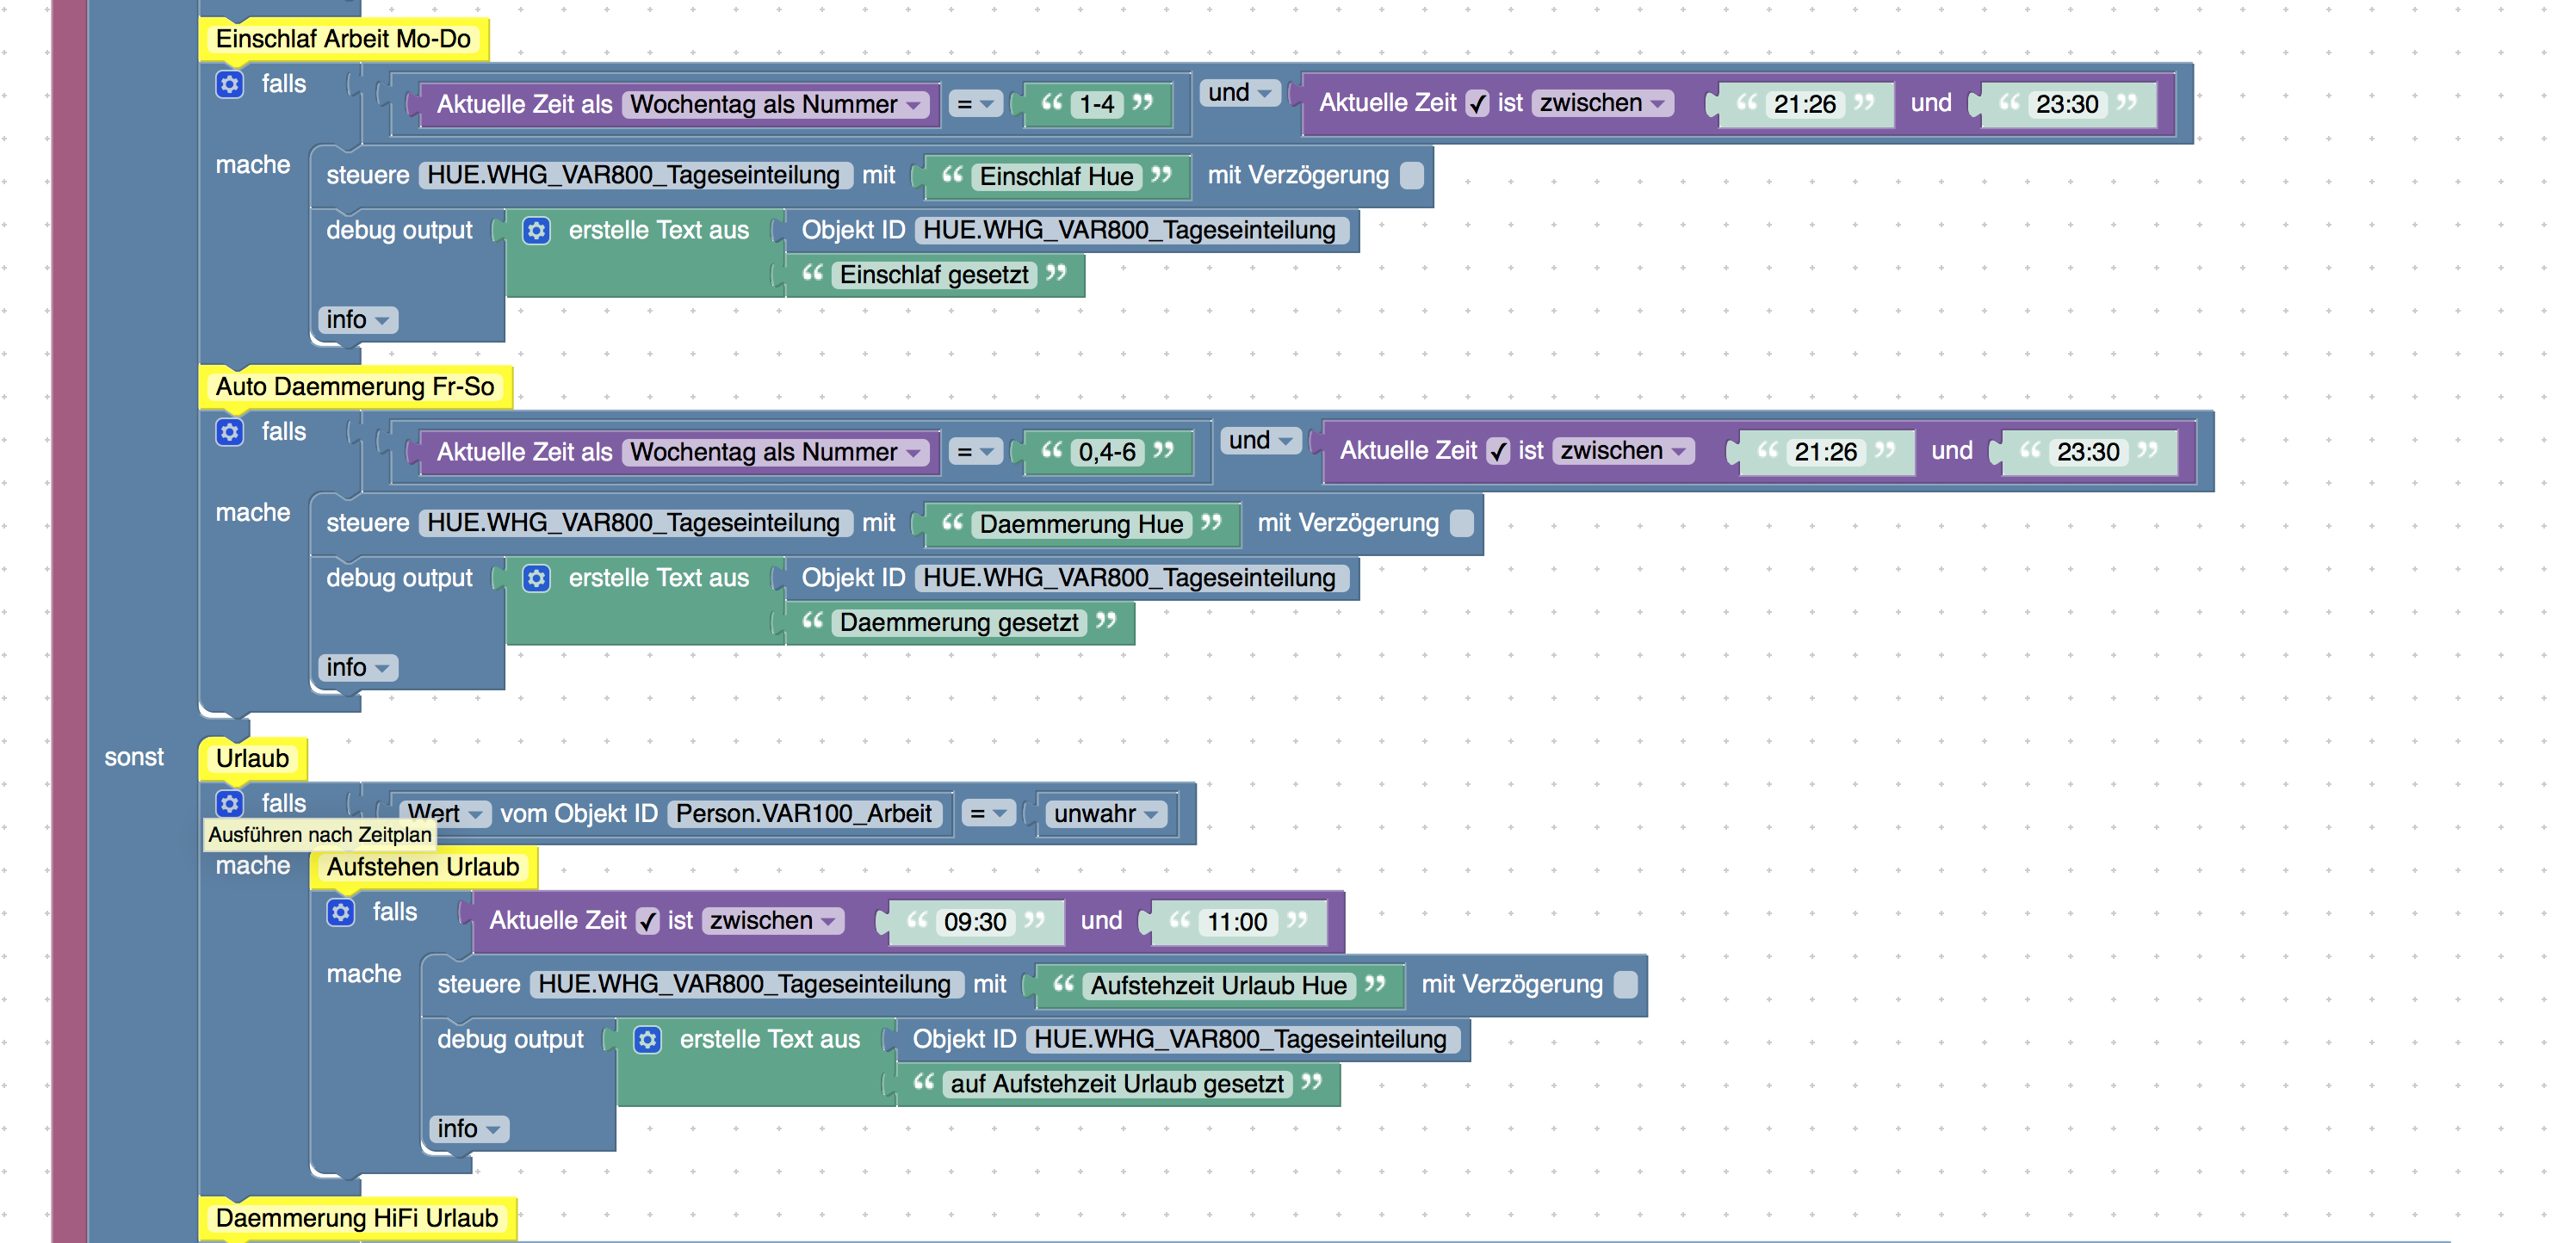The image size is (2576, 1243).
Task: Enable 'mit Verzögerung' for Daemmerung Hue
Action: [1461, 524]
